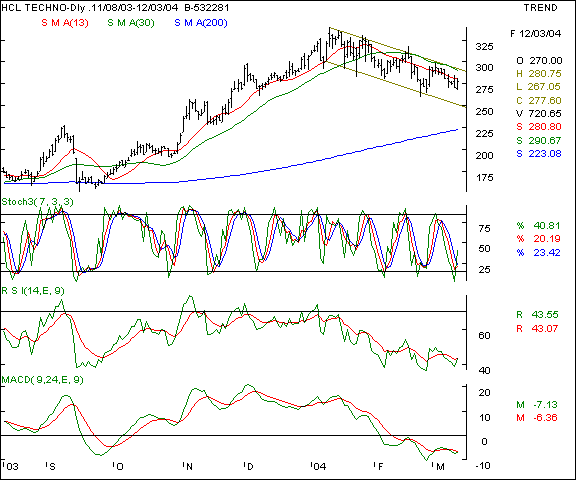Click the MACD axis label 10

[x=485, y=417]
